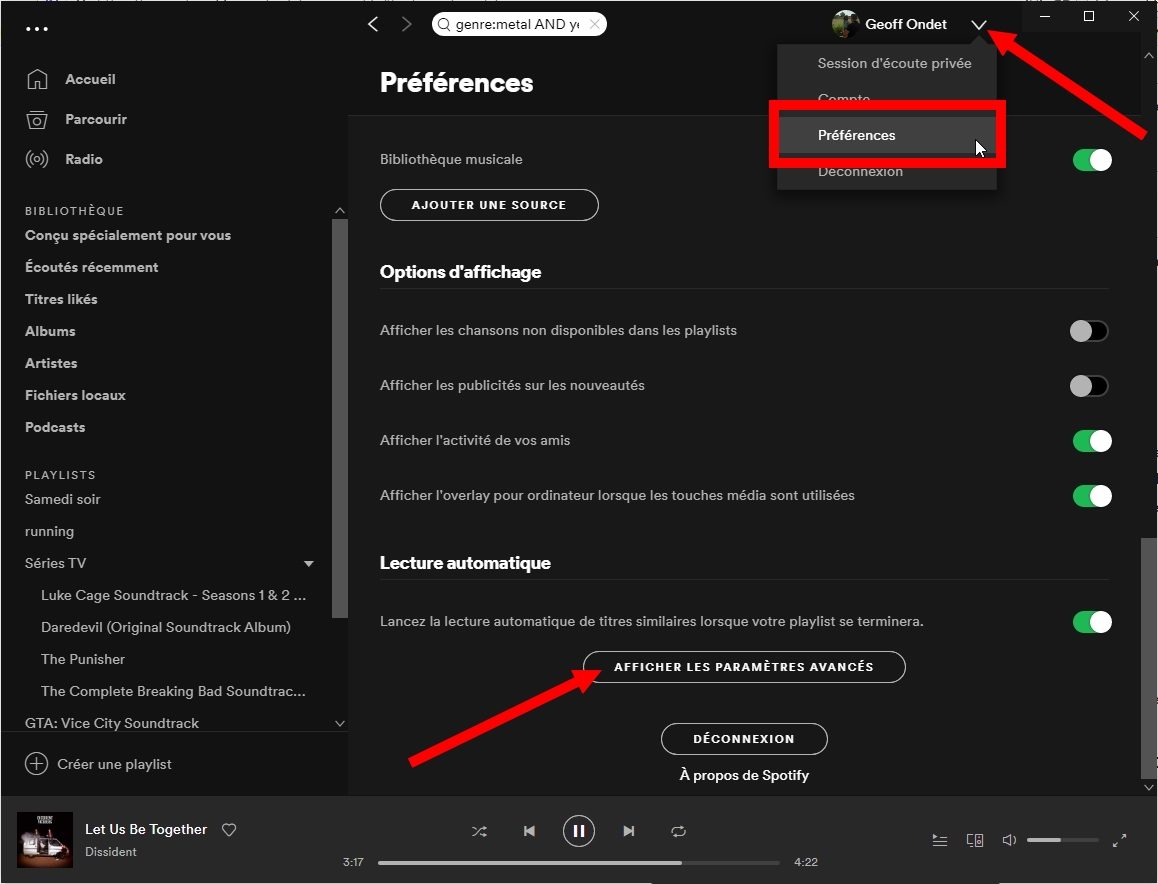Turn off Lecture automatique switch
1158x884 pixels.
tap(1092, 622)
